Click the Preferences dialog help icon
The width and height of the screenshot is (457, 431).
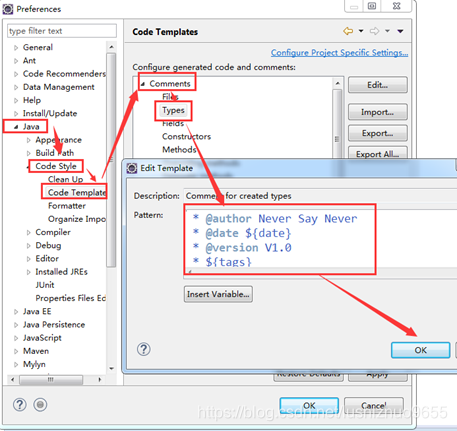point(20,405)
